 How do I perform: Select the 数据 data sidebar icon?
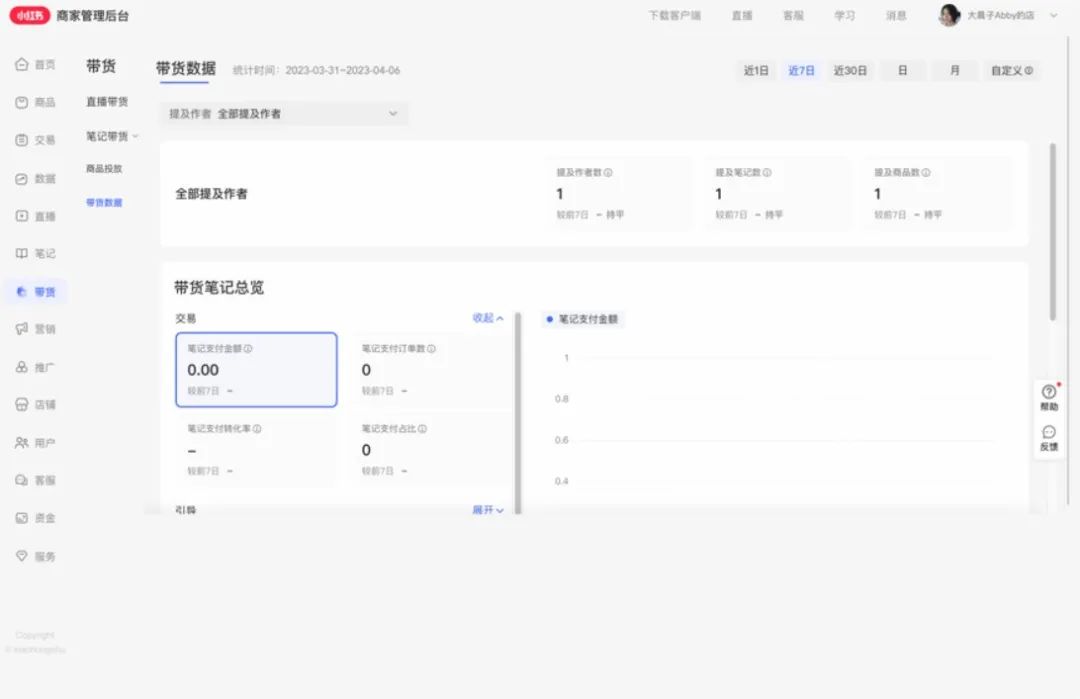(x=21, y=179)
